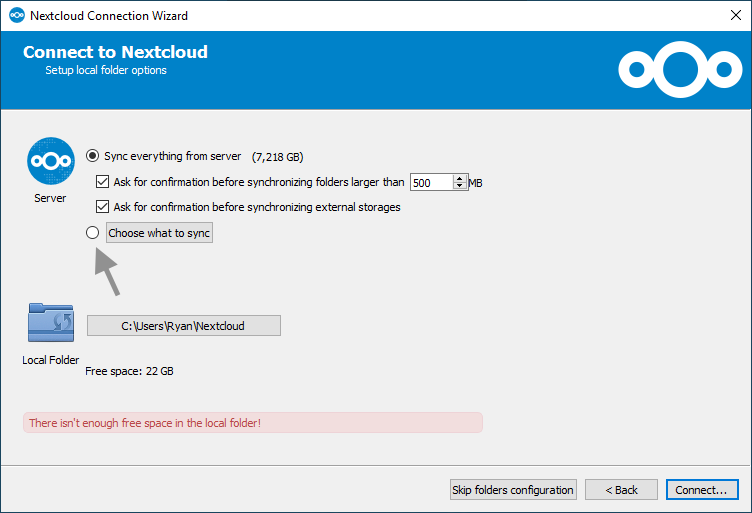Click the Connect to Nextcloud heading
The image size is (752, 513).
point(115,52)
